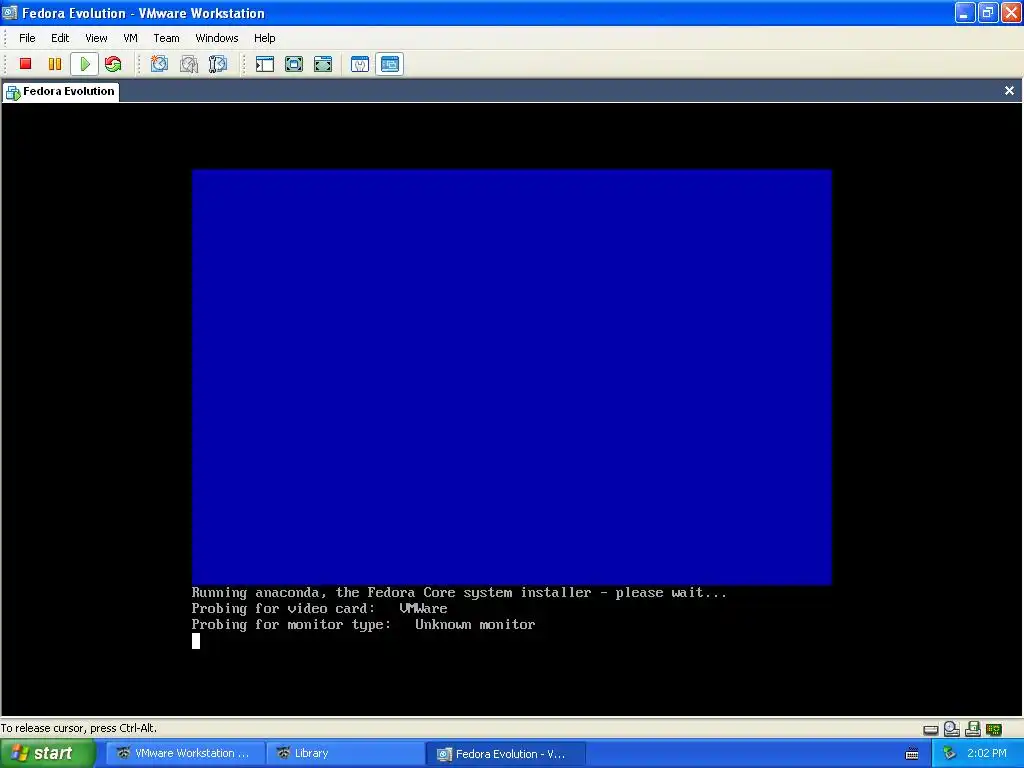Open the summary view wrench window icon
Viewport: 1024px width, 768px height.
(x=360, y=64)
